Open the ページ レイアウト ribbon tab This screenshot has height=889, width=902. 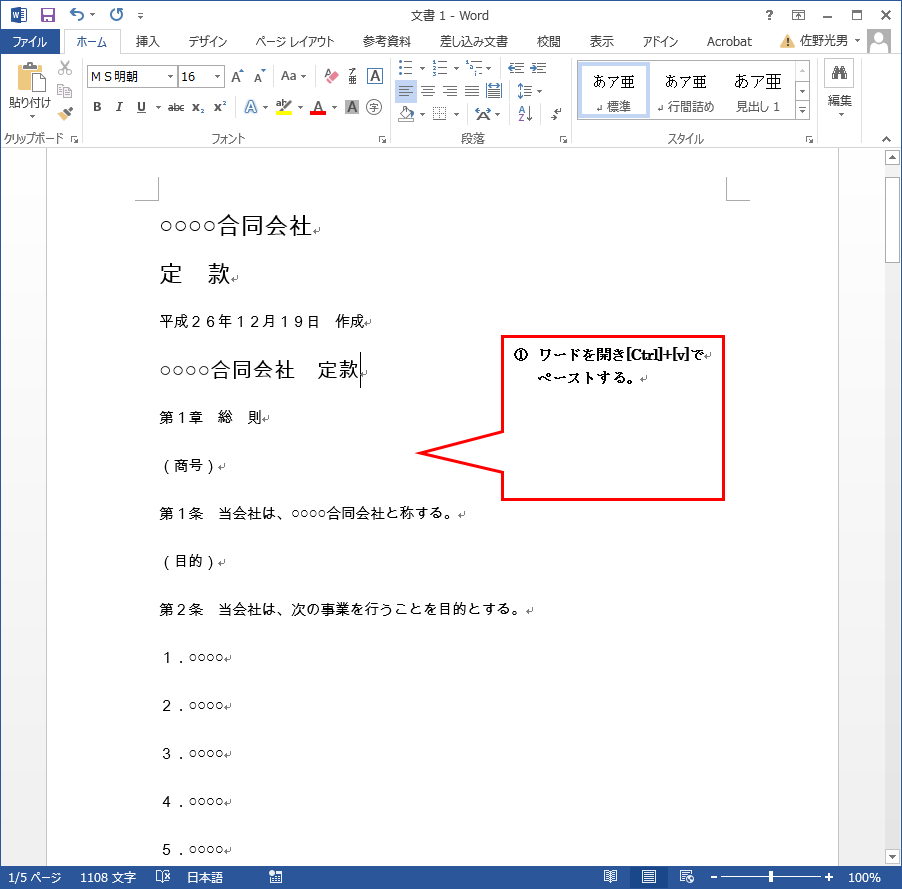coord(295,42)
